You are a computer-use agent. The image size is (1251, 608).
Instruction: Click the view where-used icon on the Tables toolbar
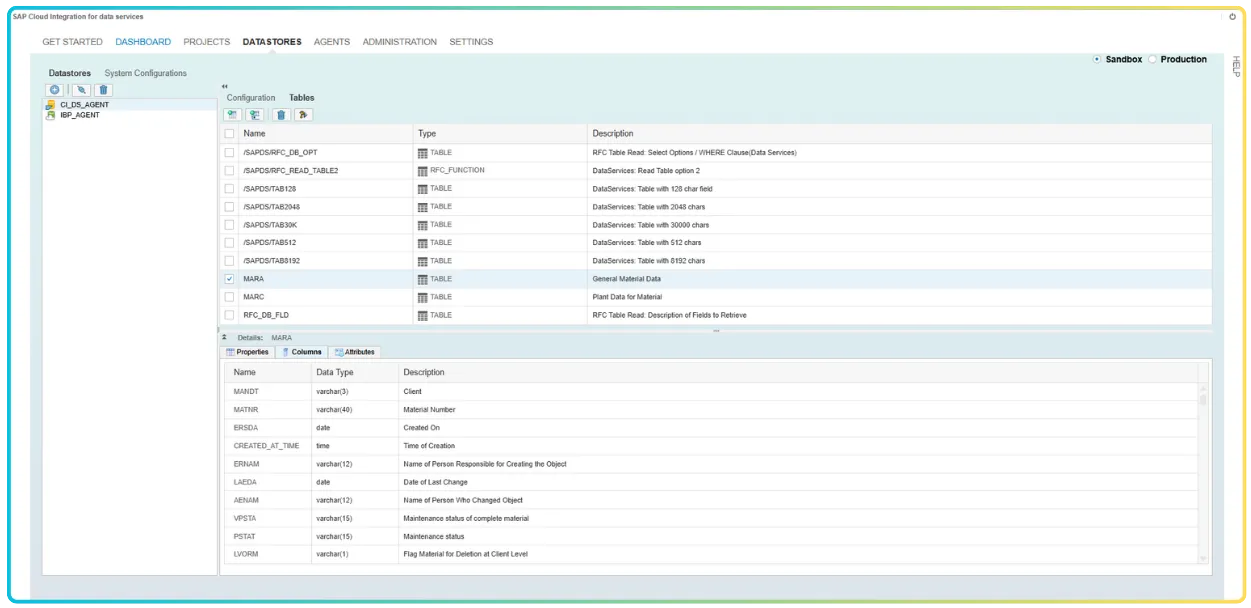[x=303, y=114]
